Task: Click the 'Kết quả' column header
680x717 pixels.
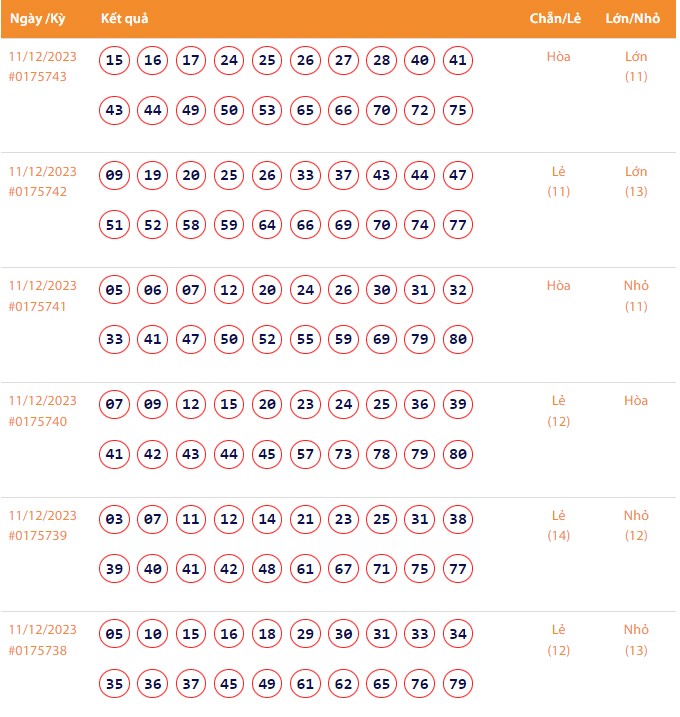Action: pyautogui.click(x=125, y=19)
